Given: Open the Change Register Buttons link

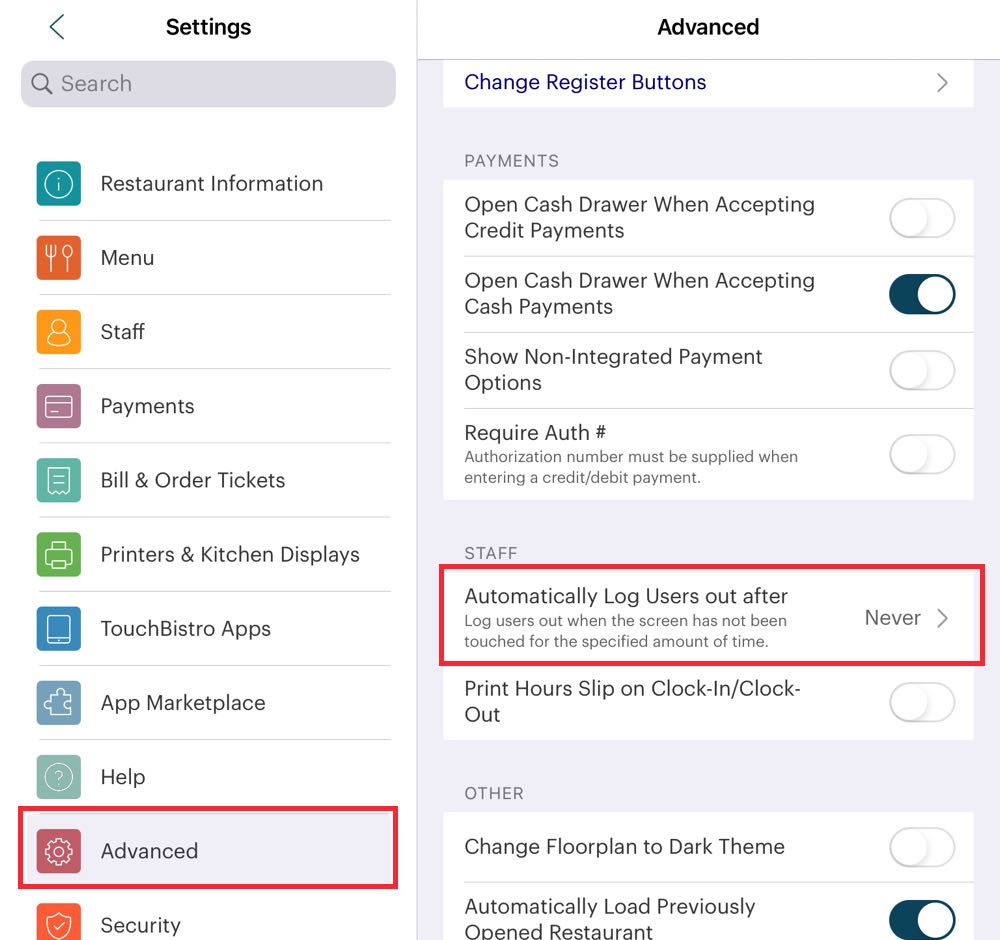Looking at the screenshot, I should point(585,82).
